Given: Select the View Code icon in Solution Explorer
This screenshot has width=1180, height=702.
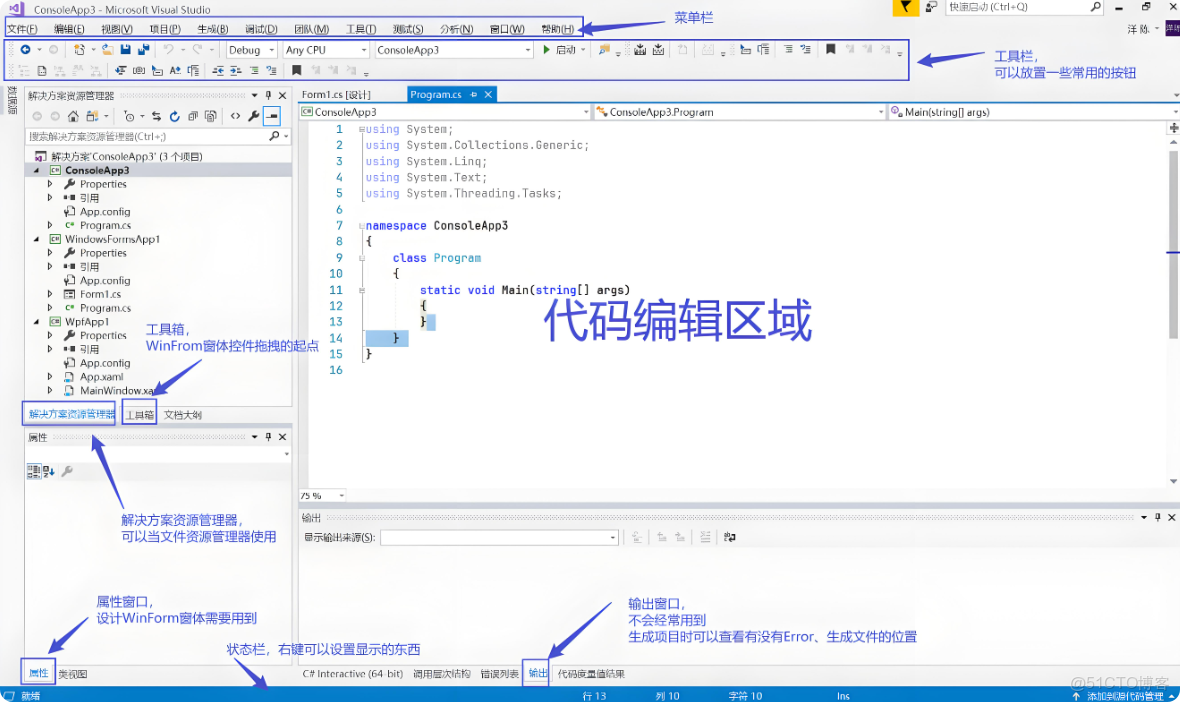Looking at the screenshot, I should (235, 115).
